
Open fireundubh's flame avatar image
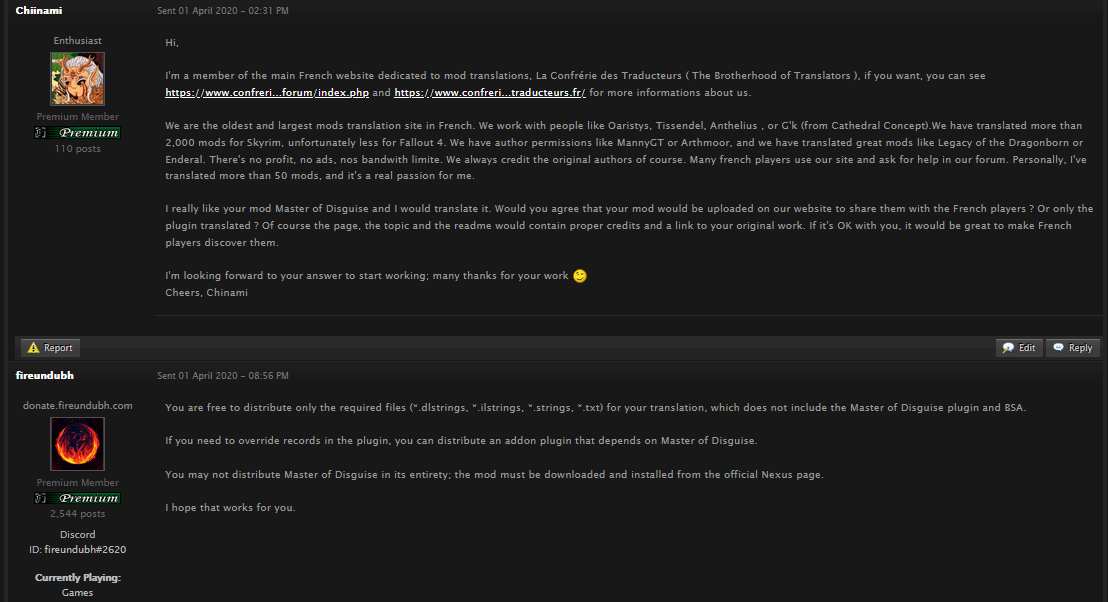77,444
